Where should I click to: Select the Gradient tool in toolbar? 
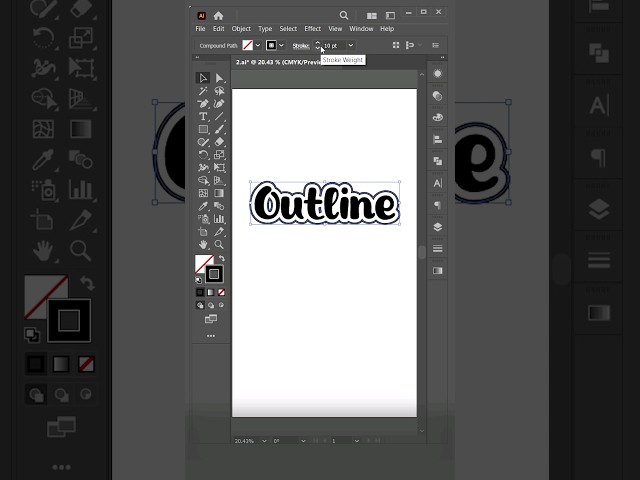click(x=219, y=193)
